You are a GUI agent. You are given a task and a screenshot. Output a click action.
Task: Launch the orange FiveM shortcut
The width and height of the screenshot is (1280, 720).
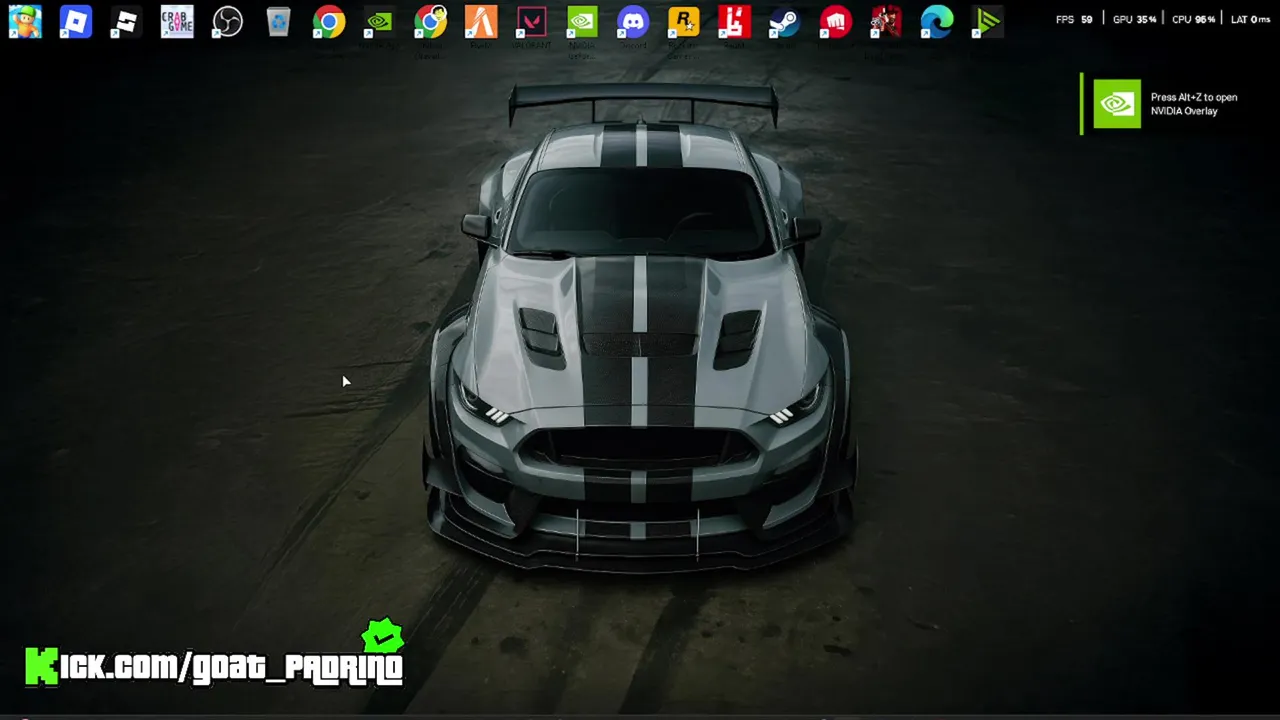tap(481, 21)
